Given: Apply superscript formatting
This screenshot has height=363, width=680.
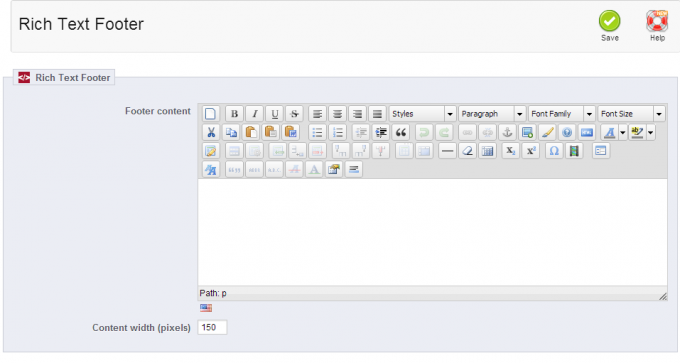Looking at the screenshot, I should tap(531, 151).
